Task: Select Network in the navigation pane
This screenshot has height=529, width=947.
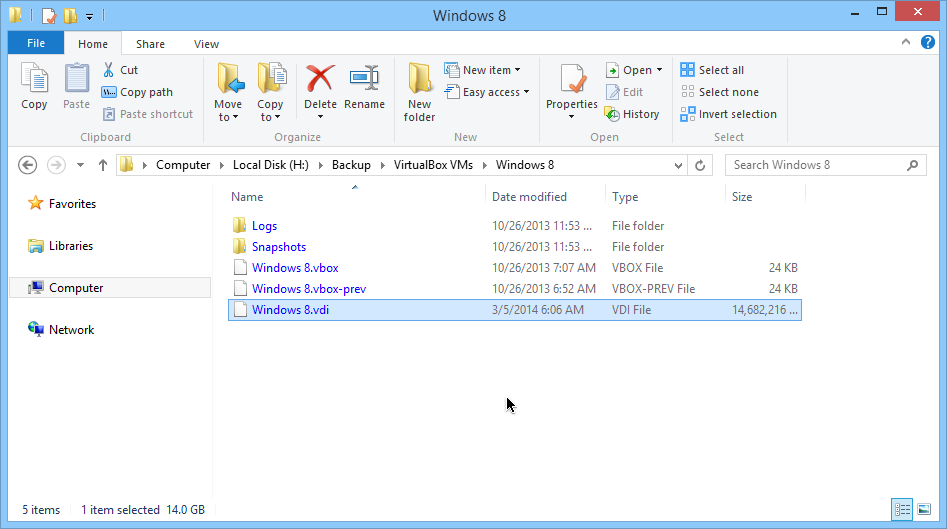Action: pos(61,330)
